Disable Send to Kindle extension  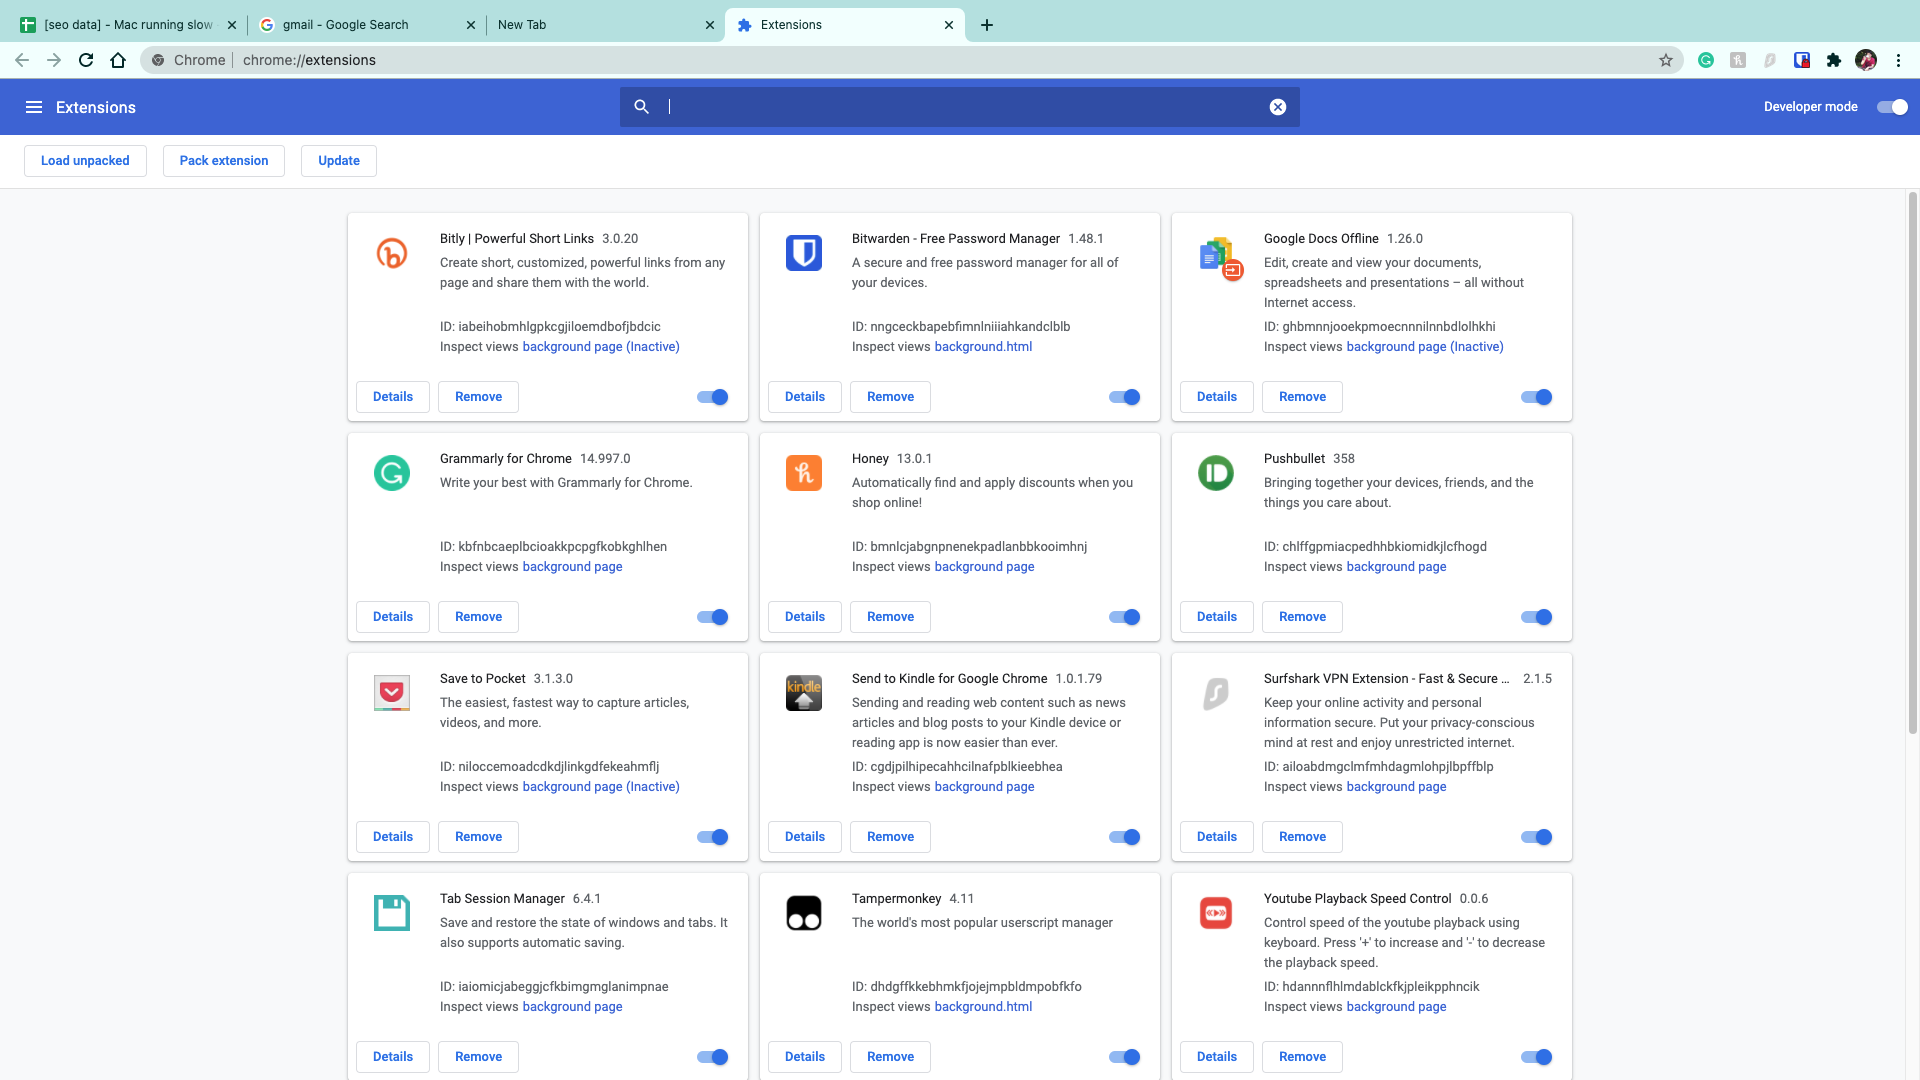(x=1125, y=837)
